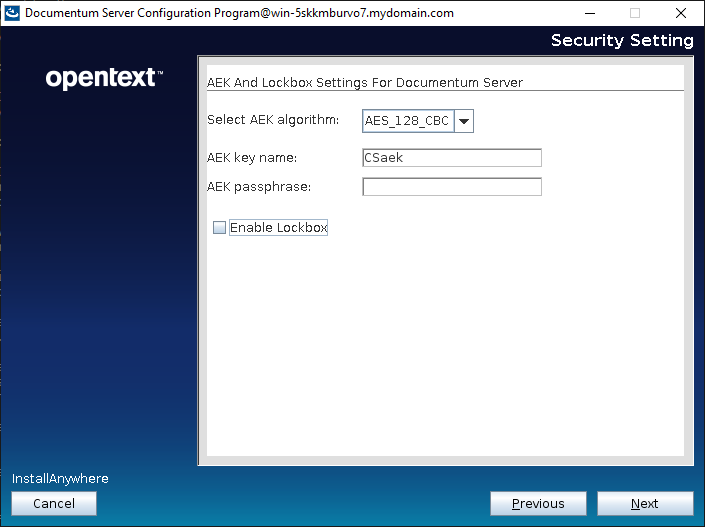Focus the AEK key name field

pos(451,157)
